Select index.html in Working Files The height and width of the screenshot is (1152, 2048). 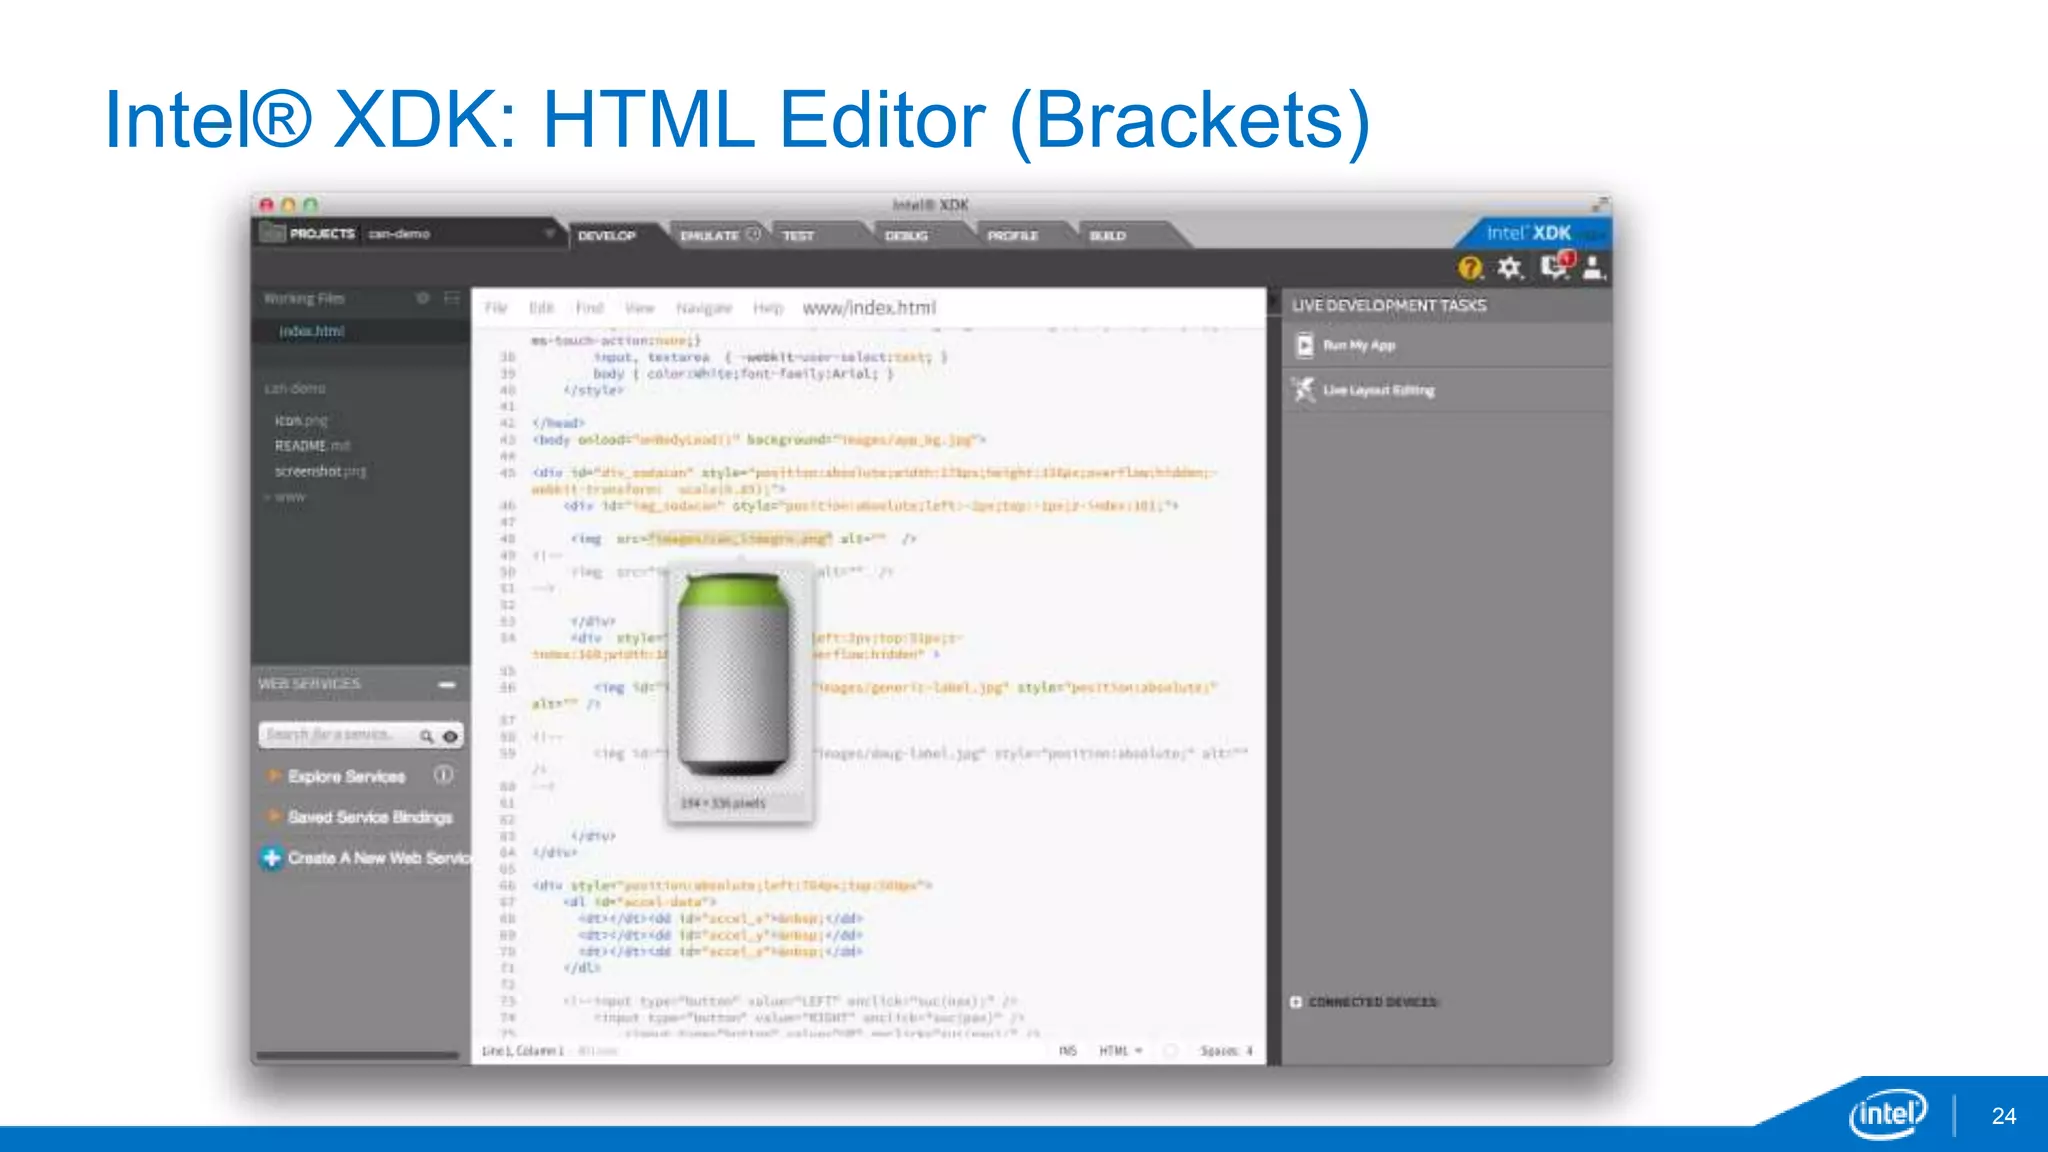(x=312, y=331)
